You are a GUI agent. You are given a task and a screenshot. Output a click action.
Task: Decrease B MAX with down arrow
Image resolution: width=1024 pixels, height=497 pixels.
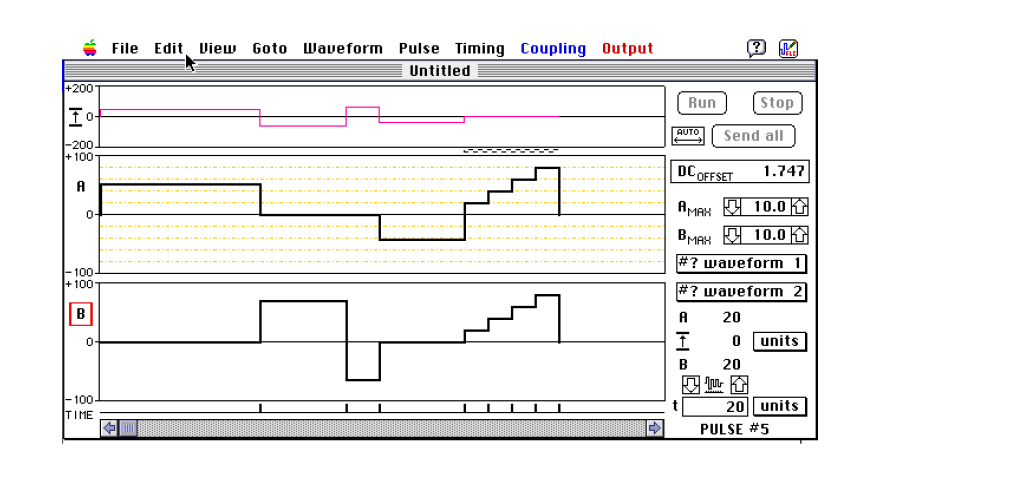pyautogui.click(x=732, y=235)
